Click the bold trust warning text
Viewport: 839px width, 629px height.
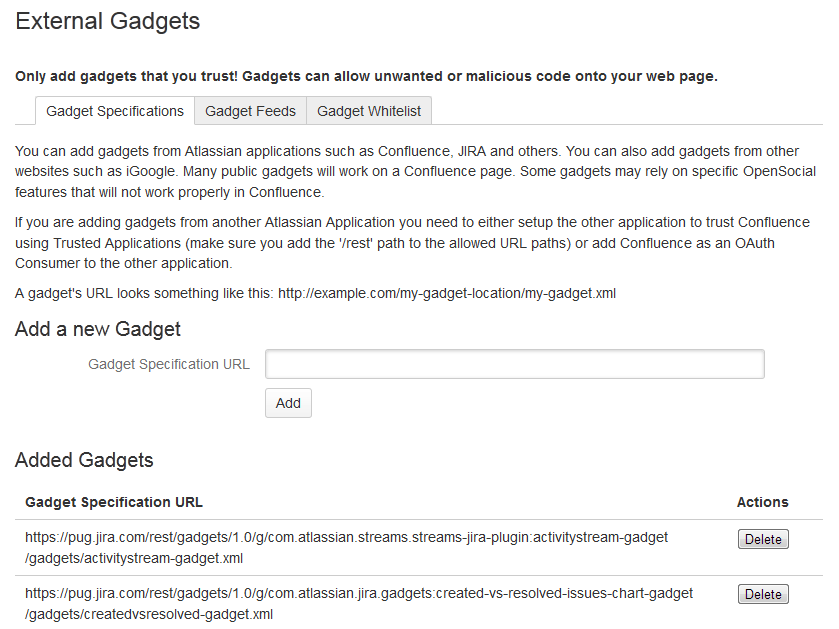click(x=366, y=76)
